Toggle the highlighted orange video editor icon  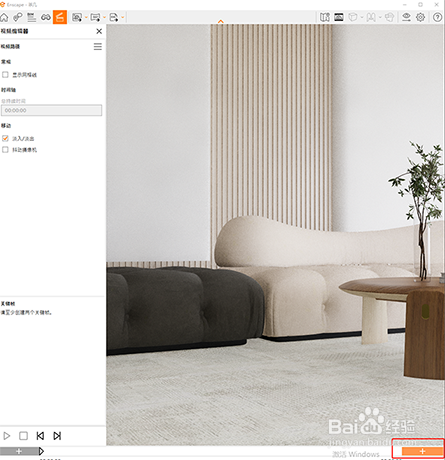pyautogui.click(x=60, y=17)
